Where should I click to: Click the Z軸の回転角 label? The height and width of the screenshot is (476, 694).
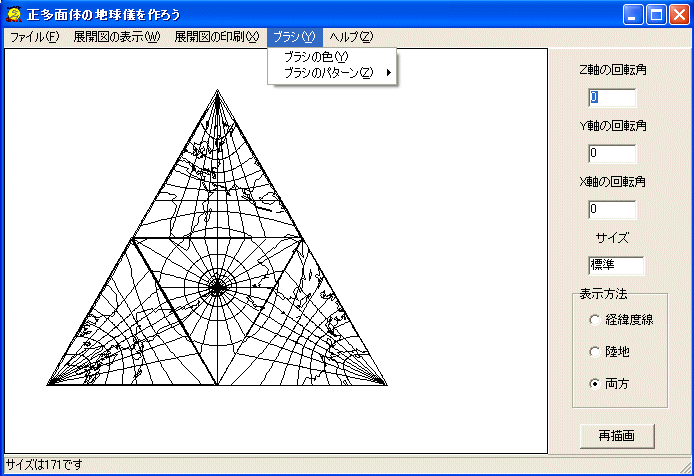[613, 70]
